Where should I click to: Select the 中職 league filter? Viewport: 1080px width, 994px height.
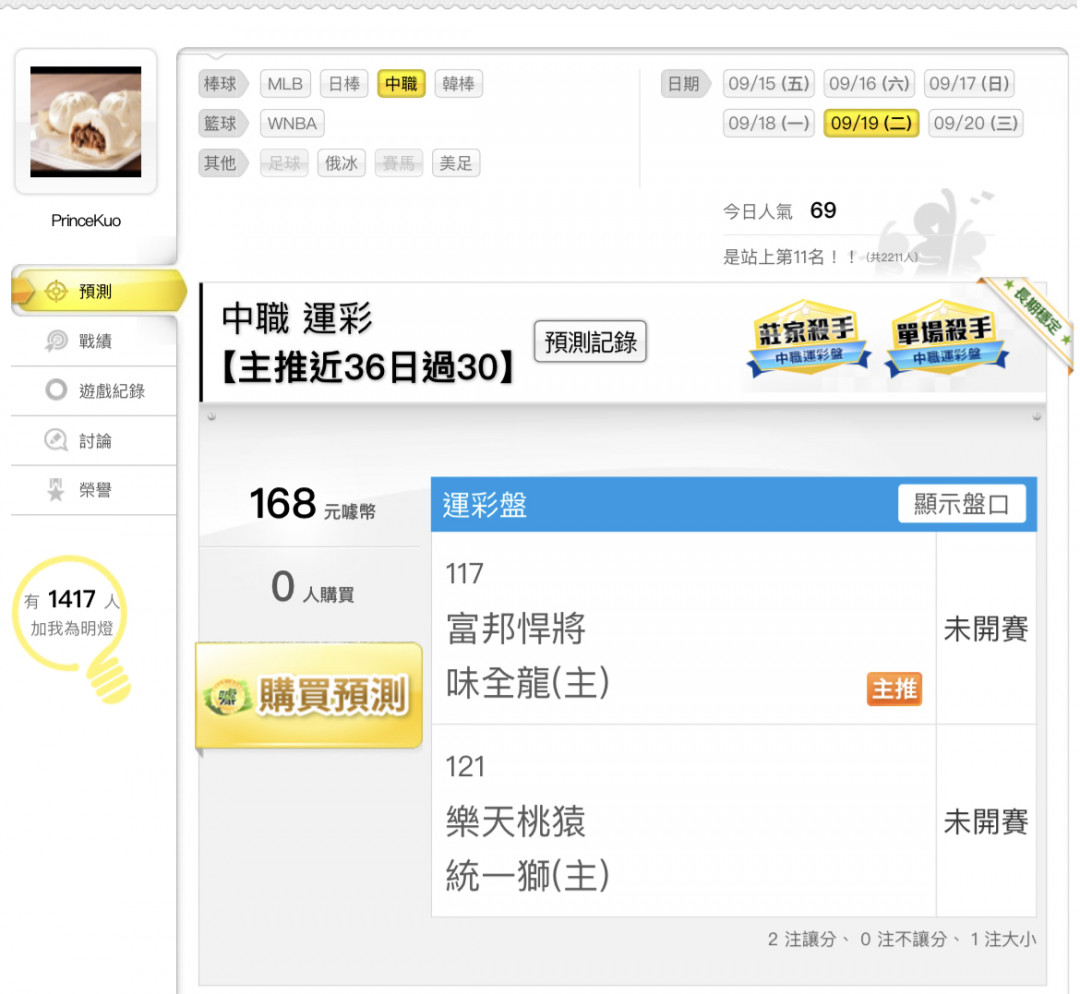[x=401, y=84]
